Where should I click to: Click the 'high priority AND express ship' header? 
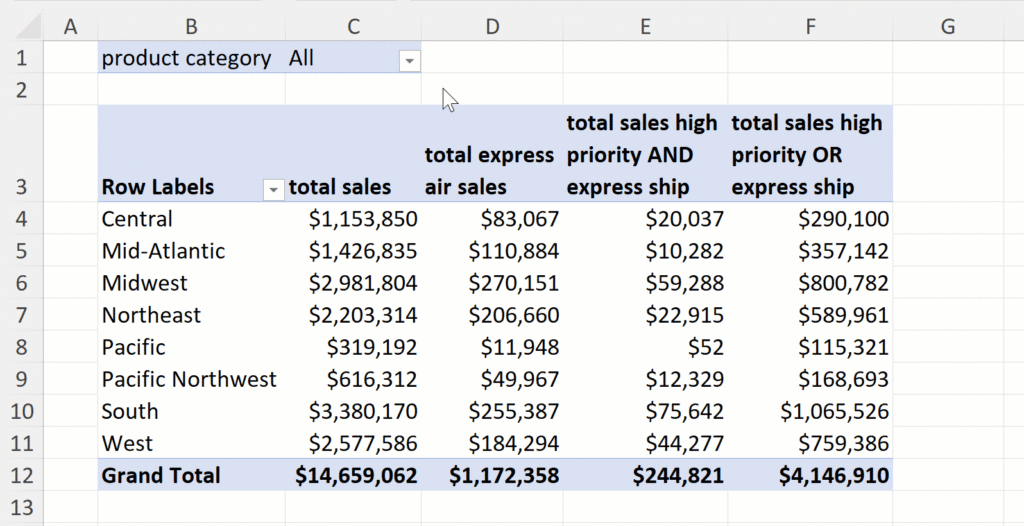pos(643,155)
